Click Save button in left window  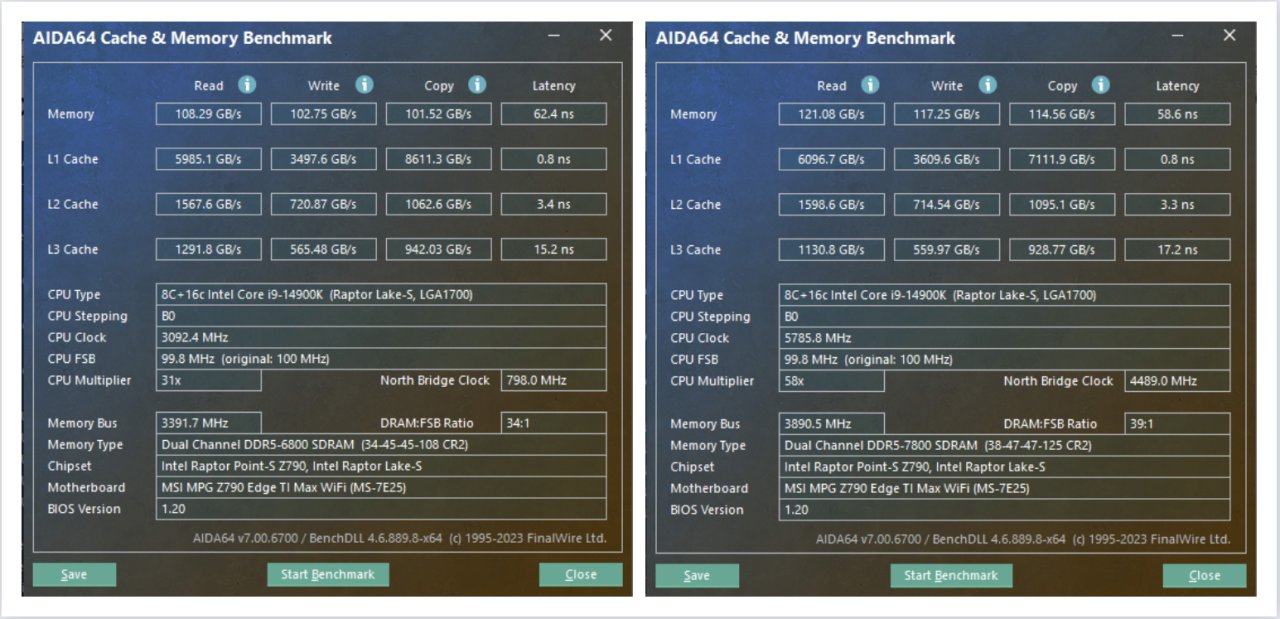click(x=74, y=575)
